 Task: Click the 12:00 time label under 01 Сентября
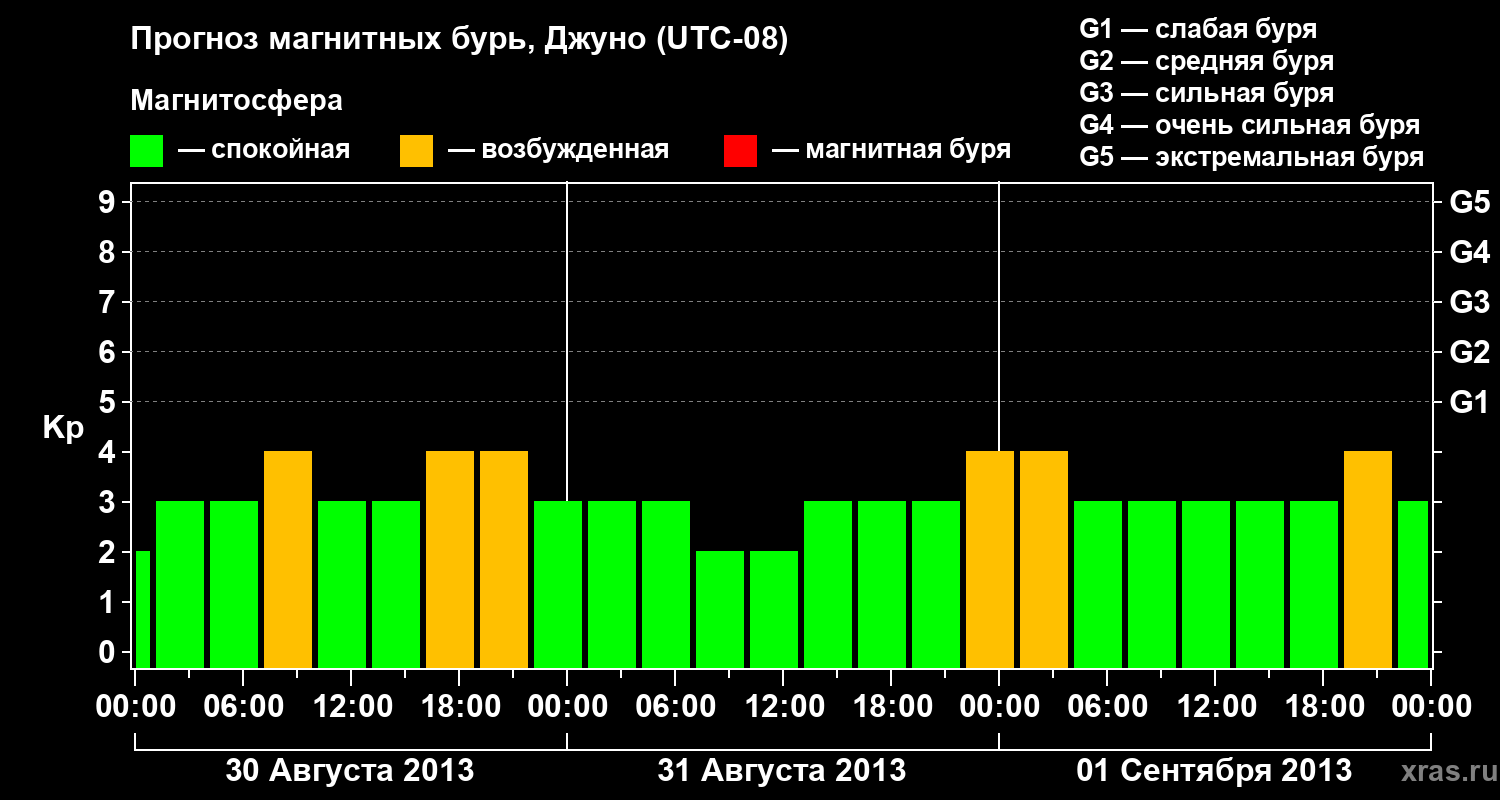tap(1215, 707)
